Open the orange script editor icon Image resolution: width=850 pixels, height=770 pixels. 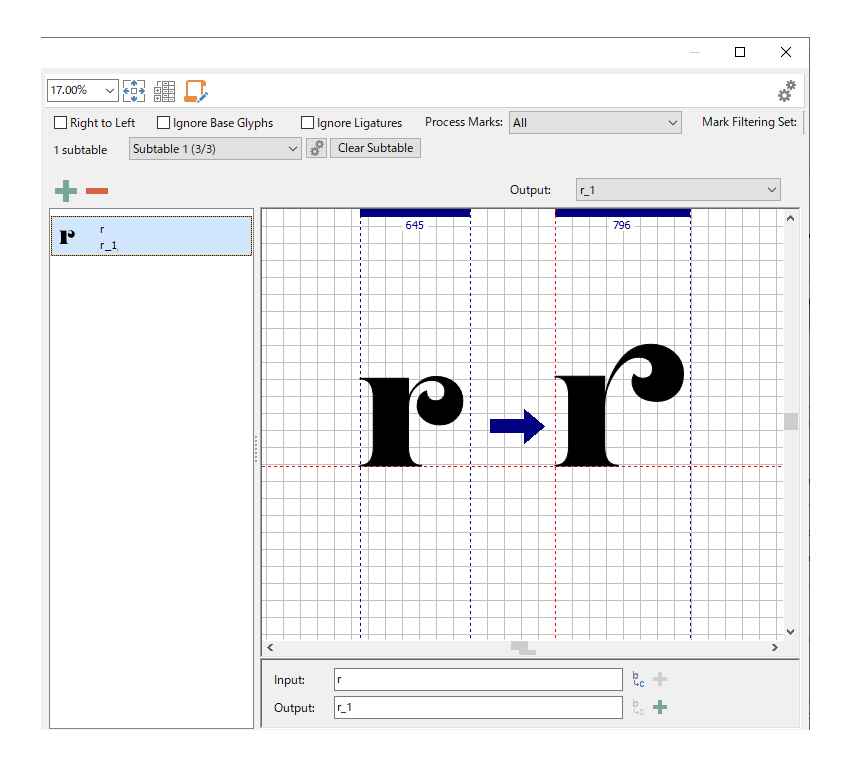click(196, 91)
